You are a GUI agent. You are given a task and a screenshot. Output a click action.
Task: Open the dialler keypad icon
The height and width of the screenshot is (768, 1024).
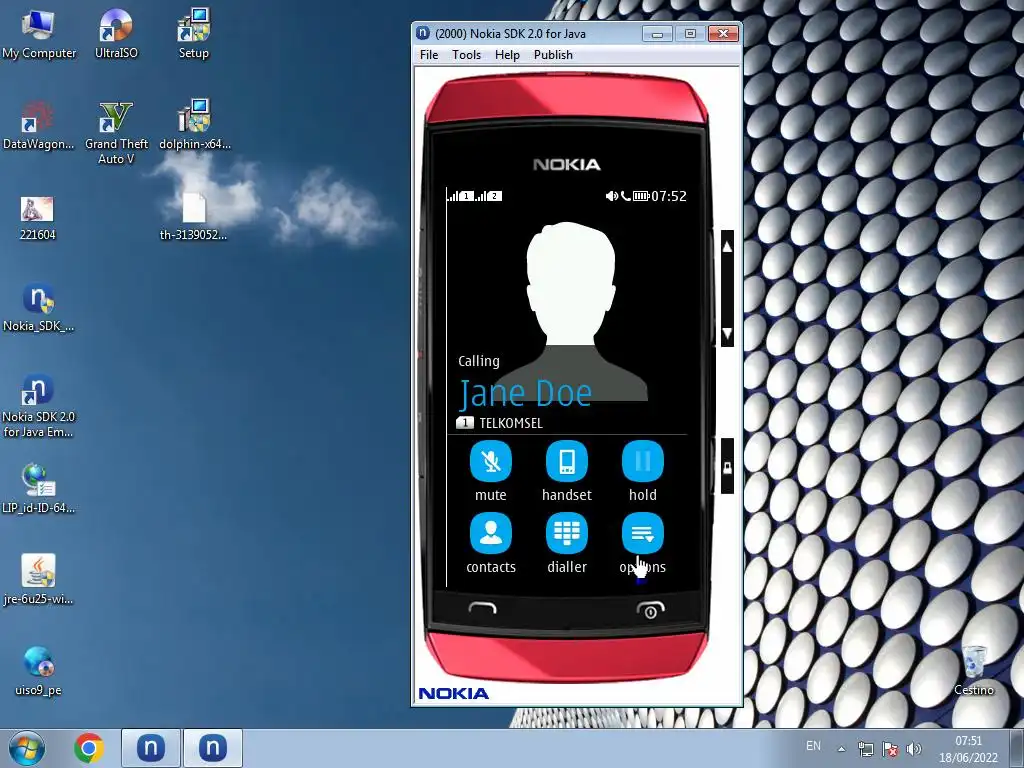567,534
